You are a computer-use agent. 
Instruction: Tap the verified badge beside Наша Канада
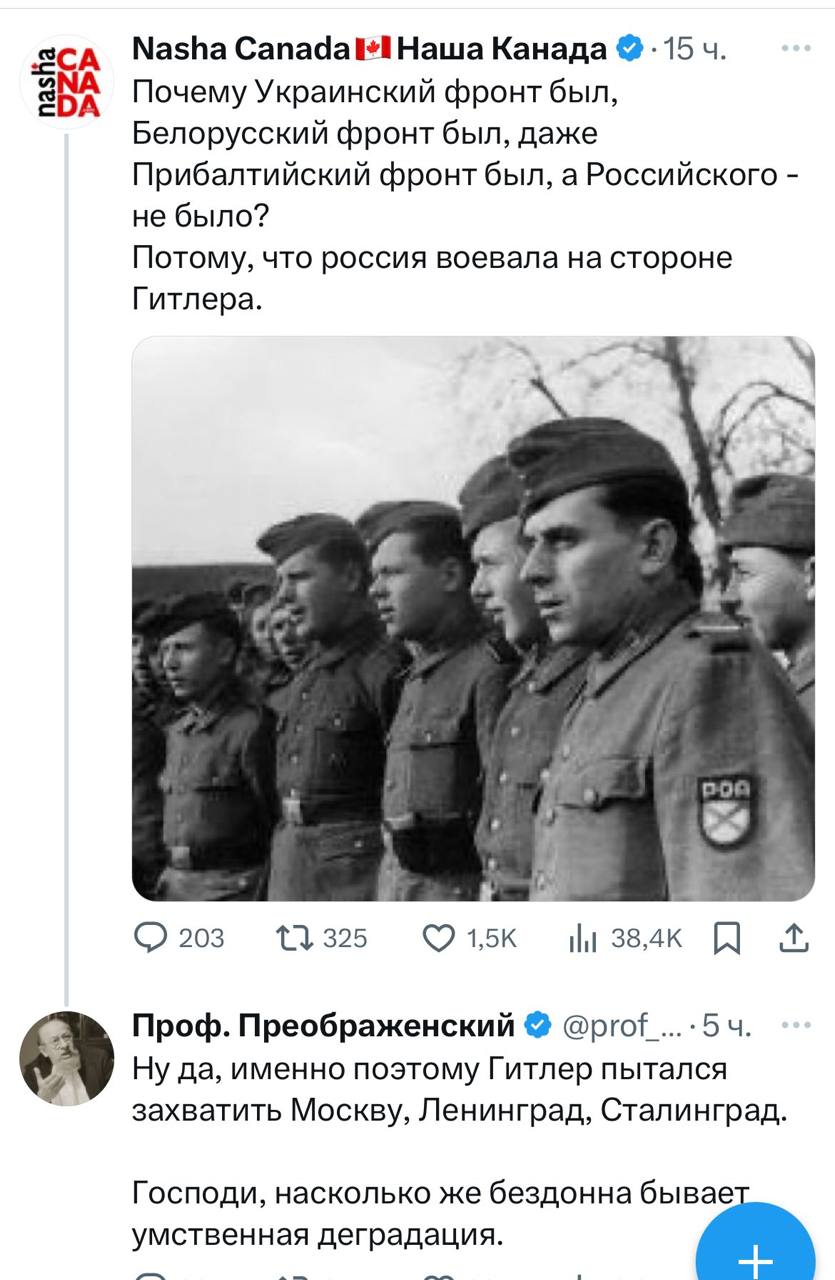tap(629, 49)
